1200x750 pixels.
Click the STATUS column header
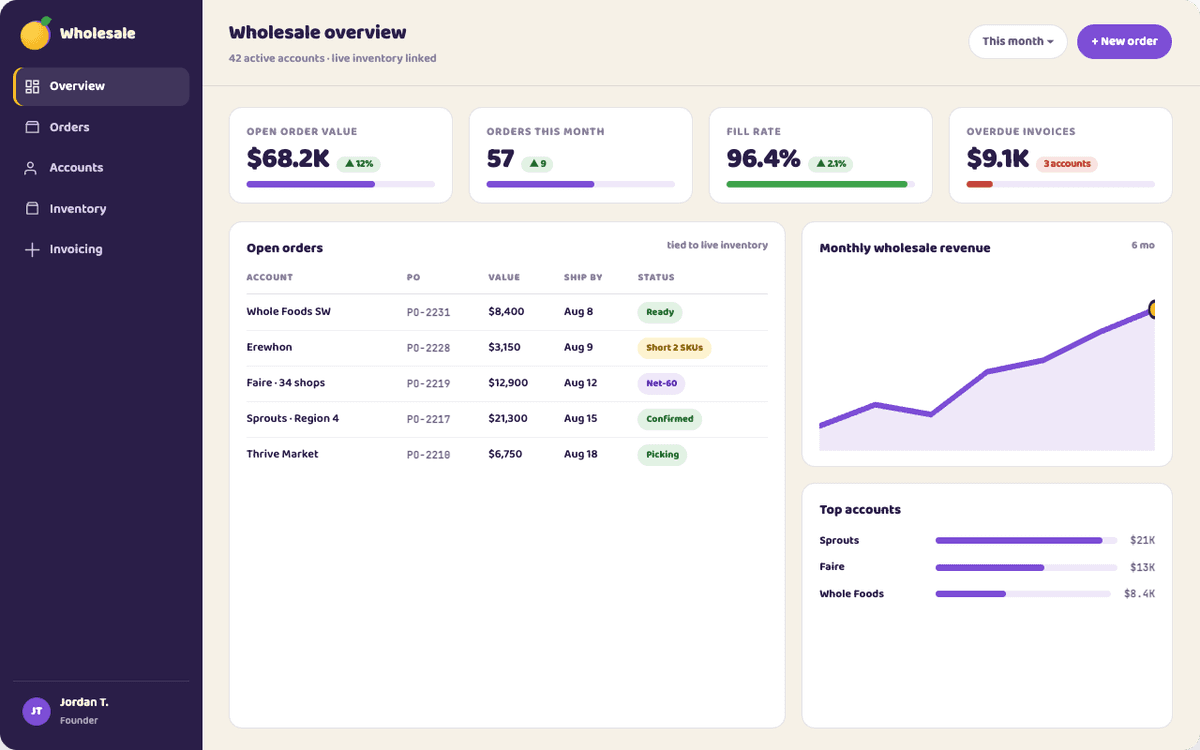(x=656, y=277)
